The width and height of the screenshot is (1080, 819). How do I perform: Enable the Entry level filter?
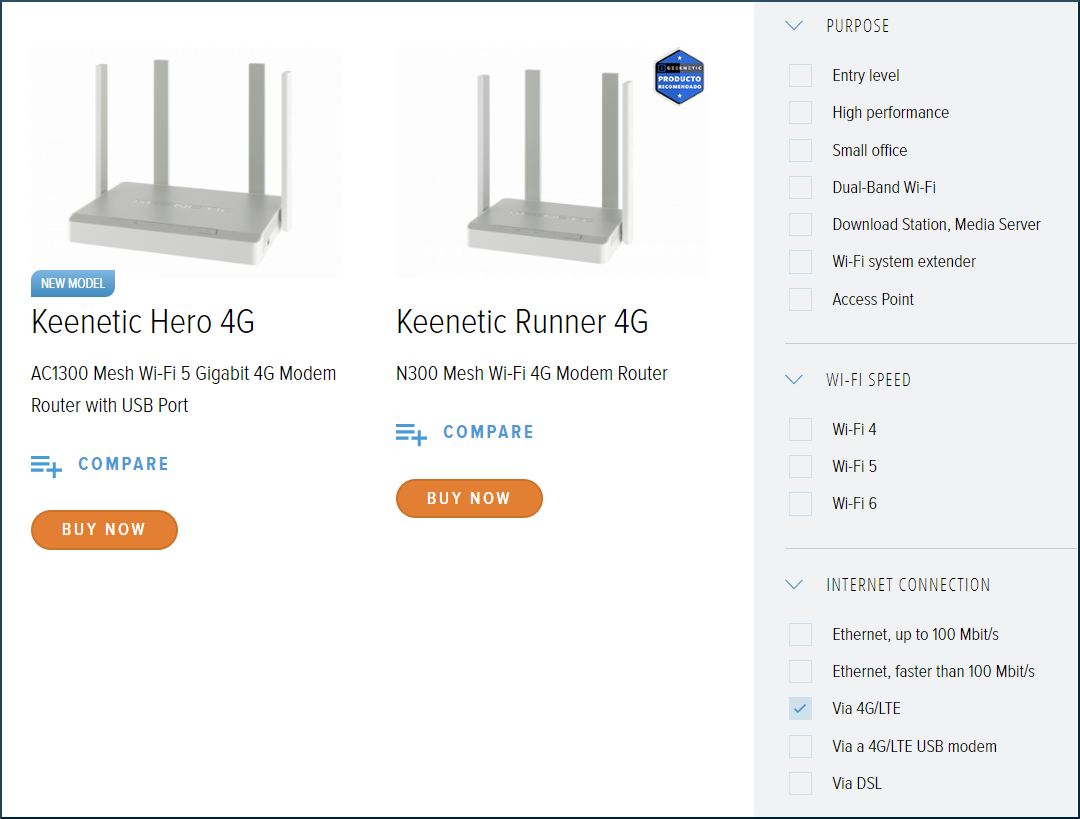point(800,75)
